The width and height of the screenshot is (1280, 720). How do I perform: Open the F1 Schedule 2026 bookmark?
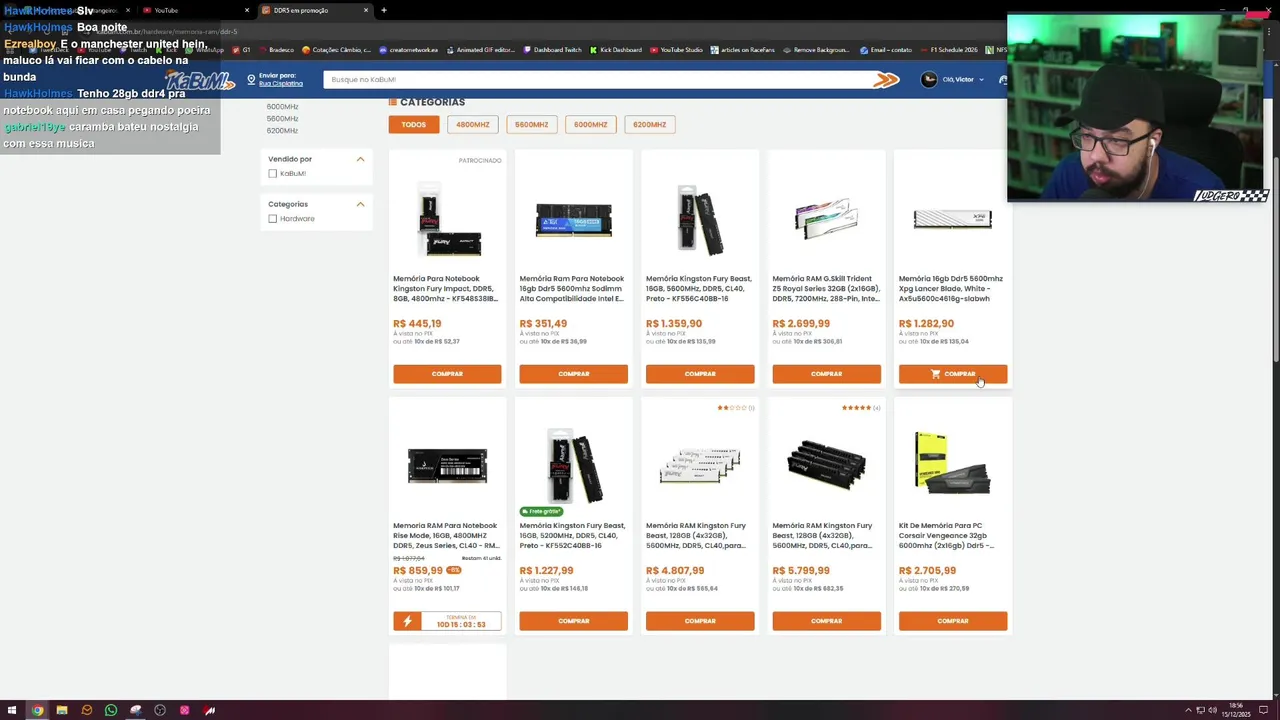948,50
